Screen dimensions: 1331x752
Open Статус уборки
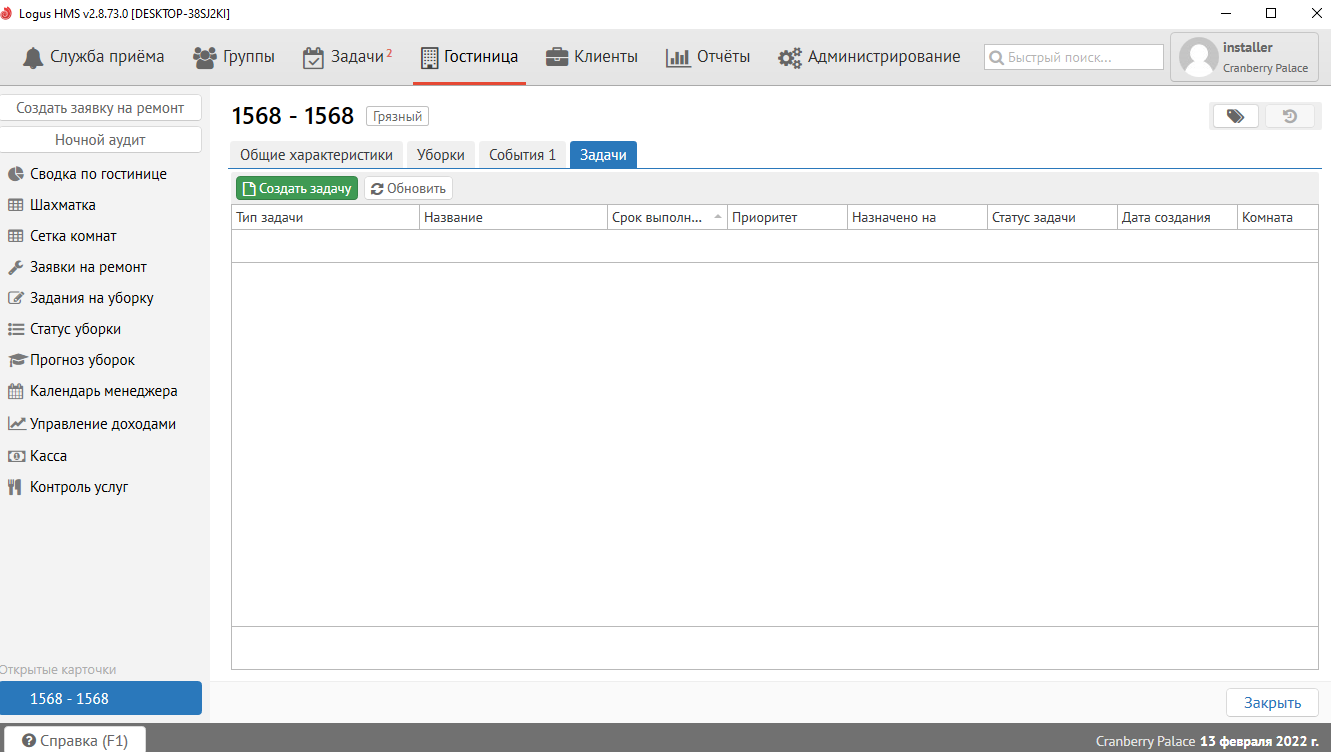coord(75,329)
